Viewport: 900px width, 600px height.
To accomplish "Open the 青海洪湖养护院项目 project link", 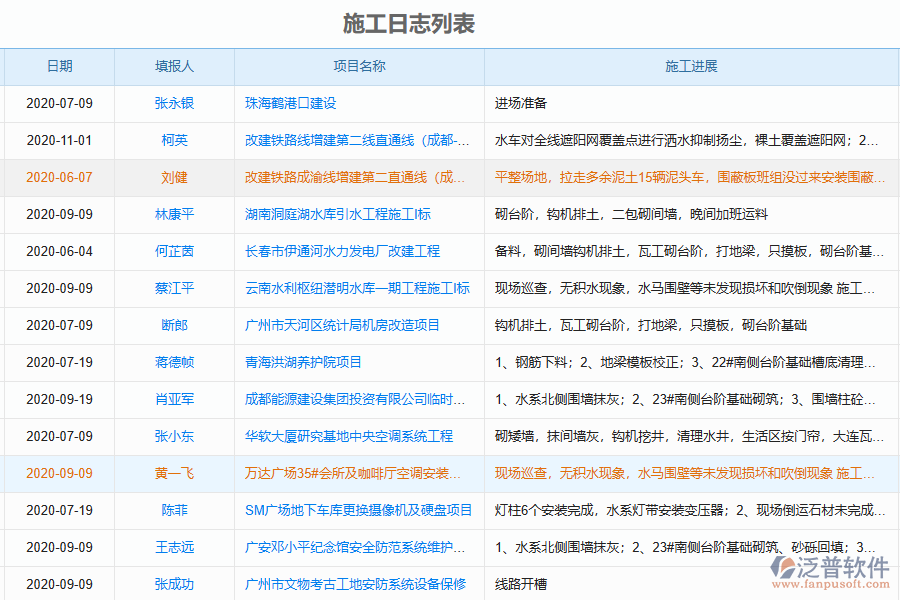I will [305, 362].
